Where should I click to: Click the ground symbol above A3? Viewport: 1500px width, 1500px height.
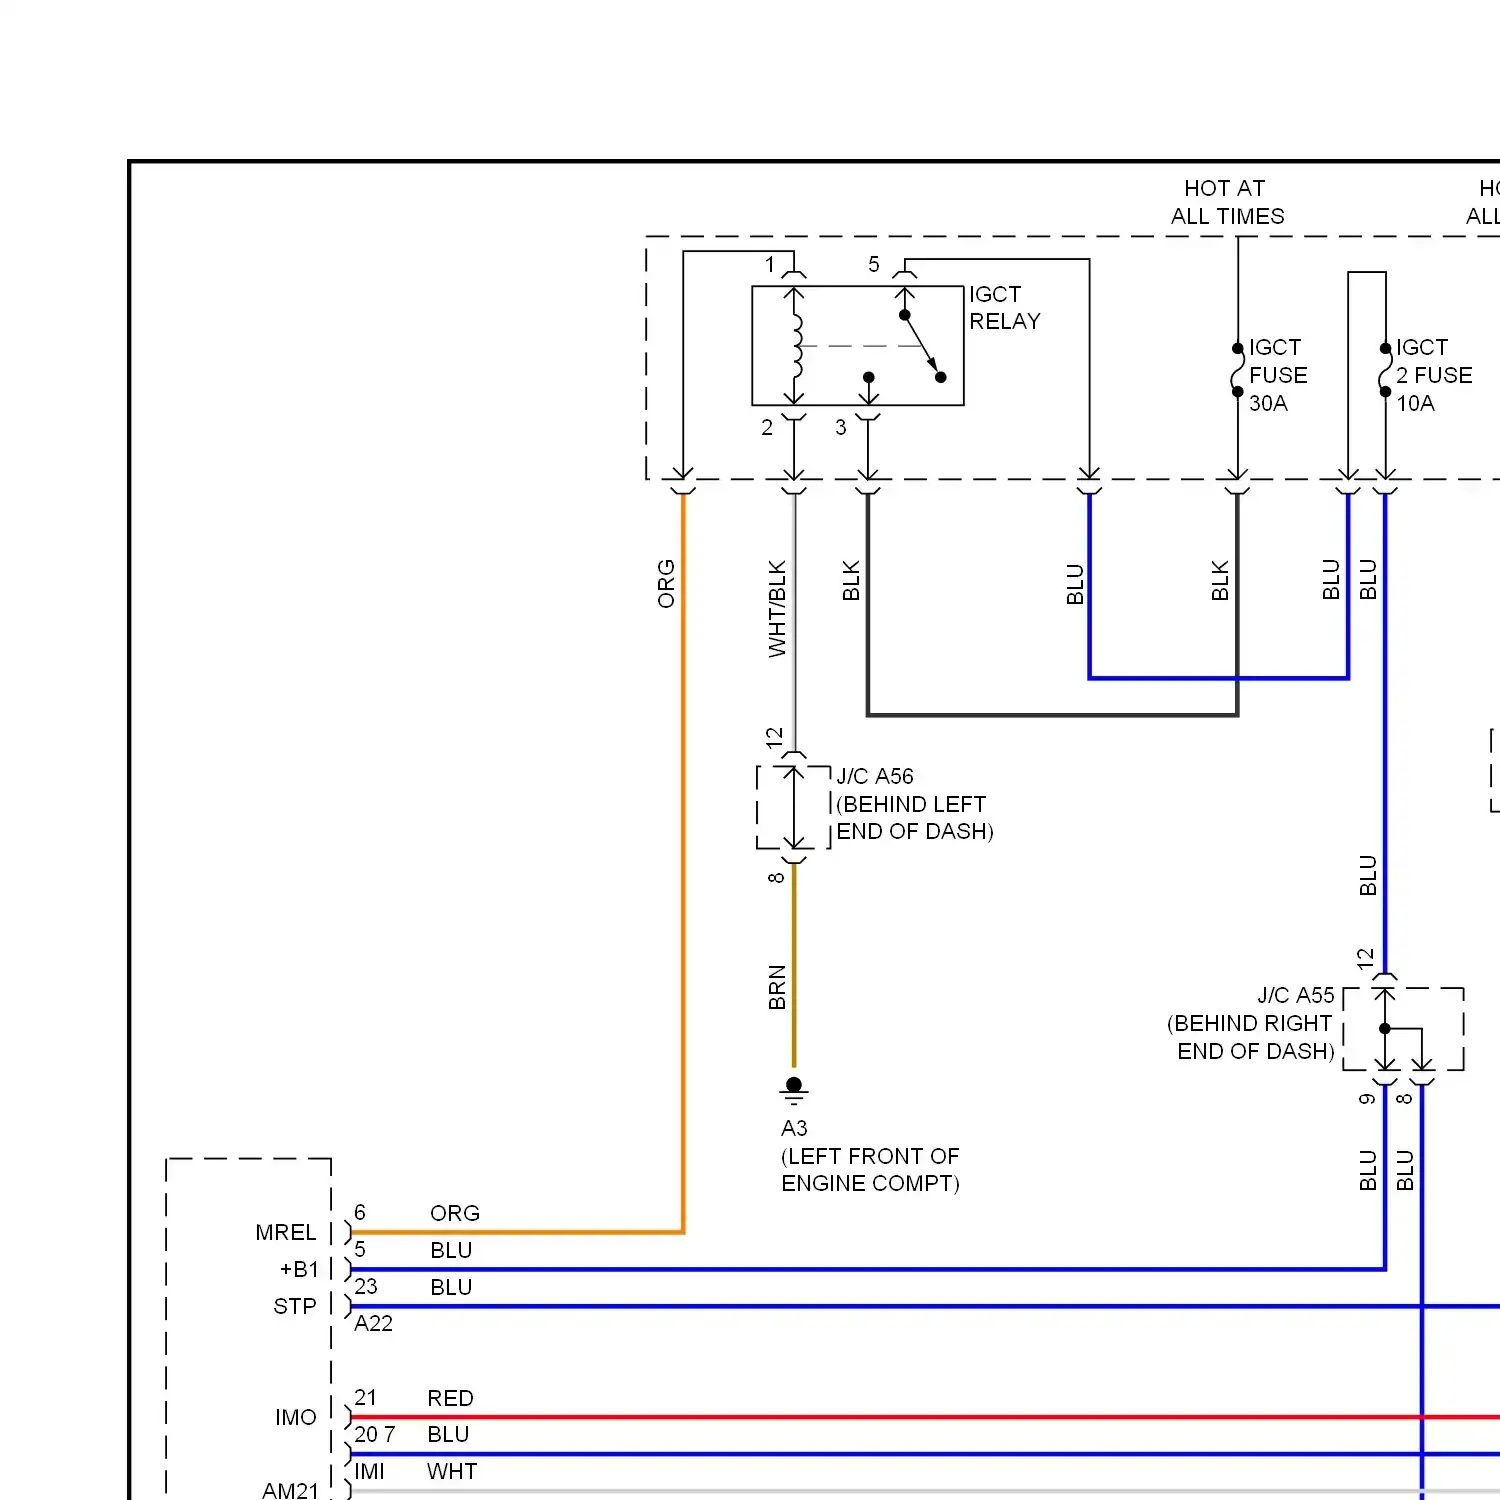(x=794, y=1090)
